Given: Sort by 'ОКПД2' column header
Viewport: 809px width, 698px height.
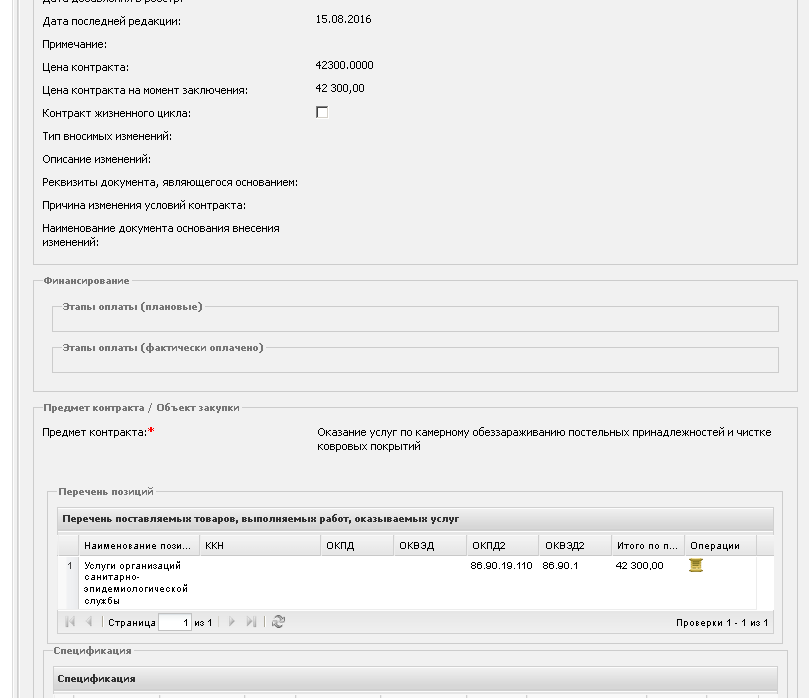Looking at the screenshot, I should pos(503,546).
